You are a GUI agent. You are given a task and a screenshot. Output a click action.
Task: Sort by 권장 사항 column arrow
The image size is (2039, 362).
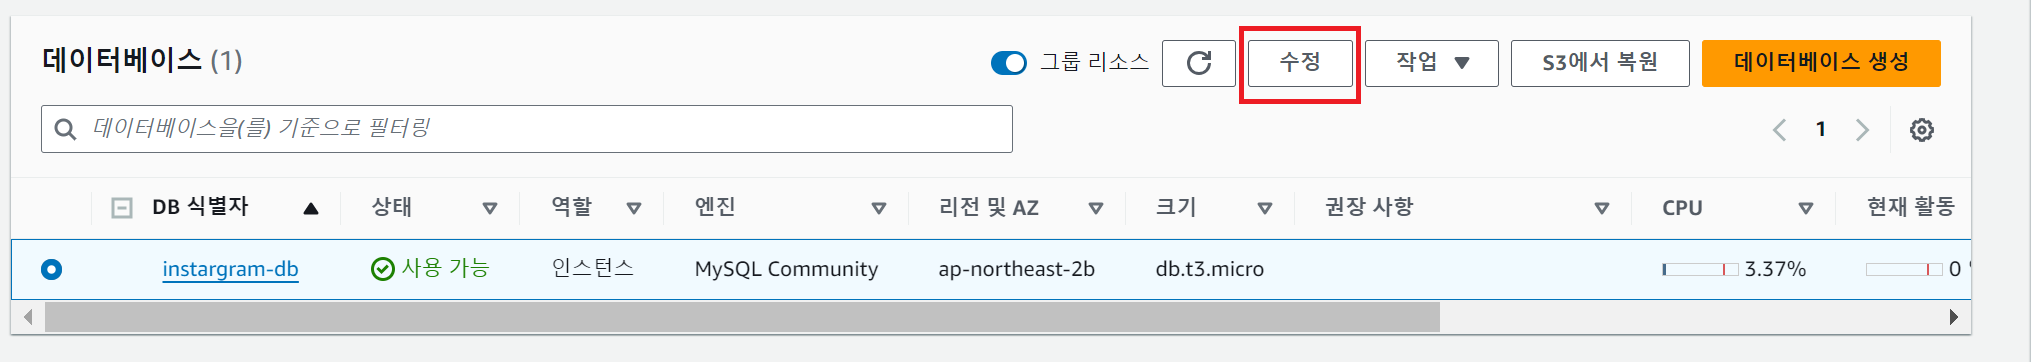tap(1602, 208)
